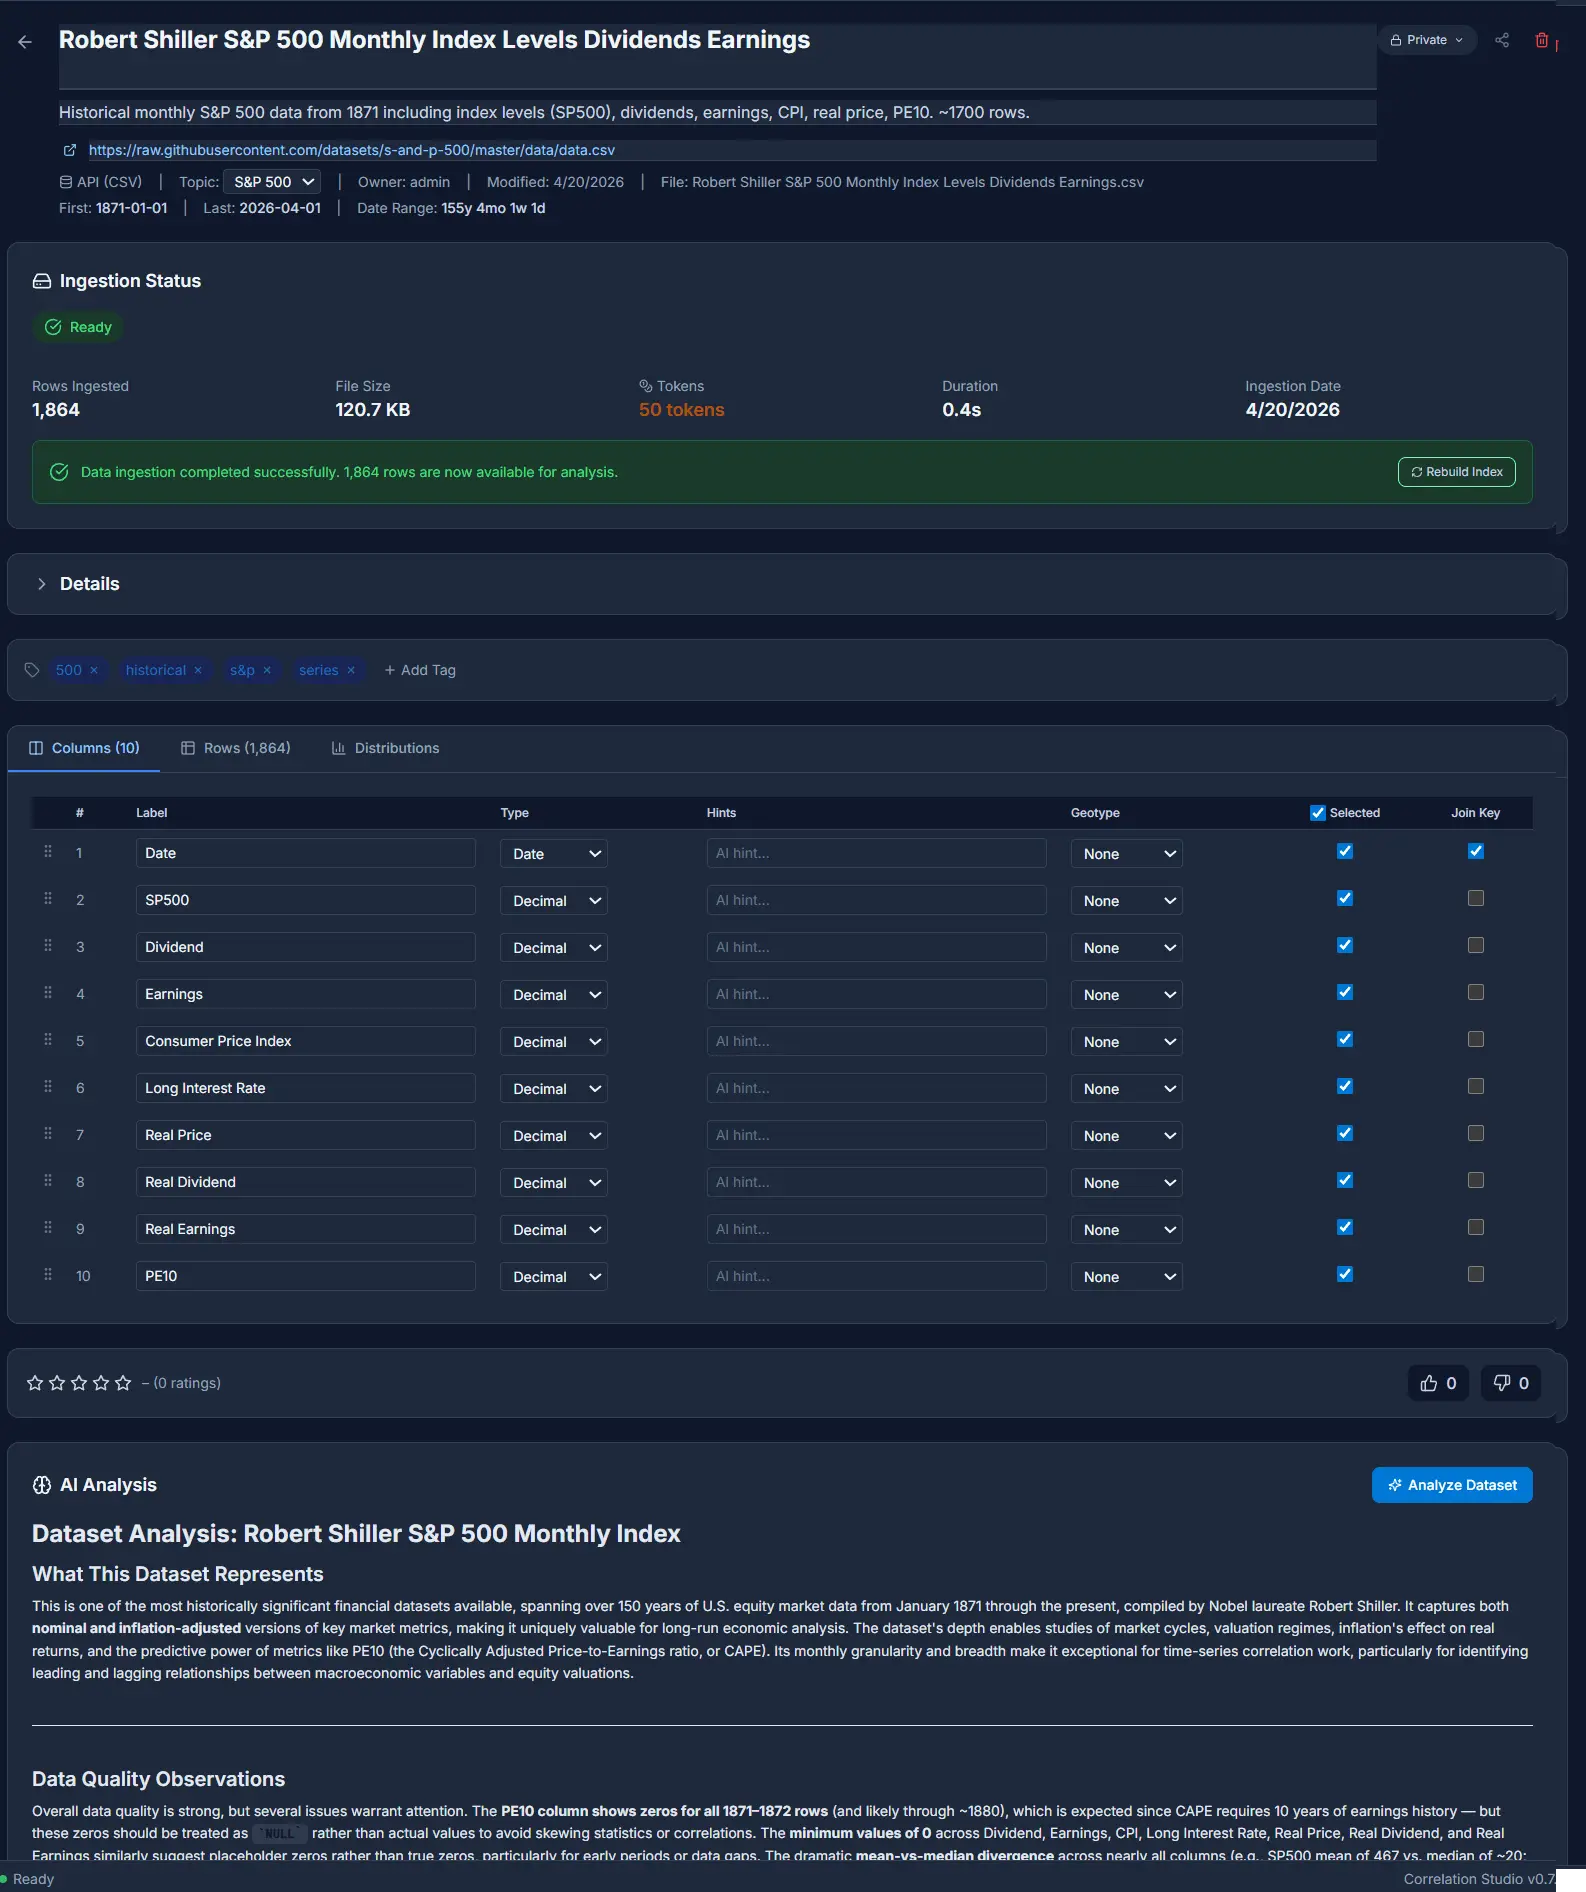Rate the dataset one star
Screen dimensions: 1586x1892
35,1383
